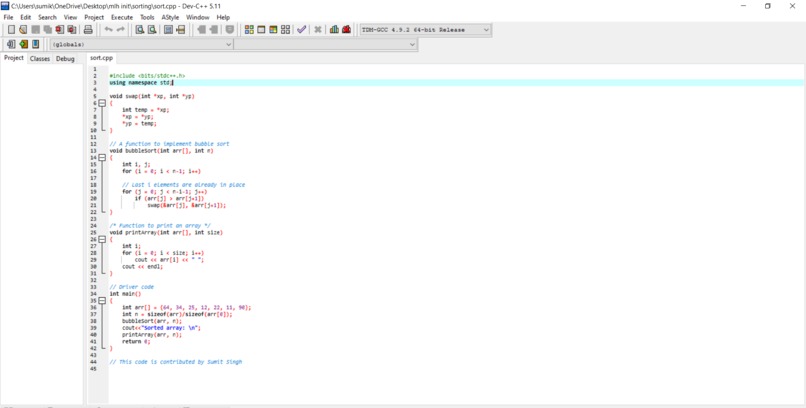Click 'void printArray(int arr[], int size)' line
The image size is (806, 408).
click(166, 232)
